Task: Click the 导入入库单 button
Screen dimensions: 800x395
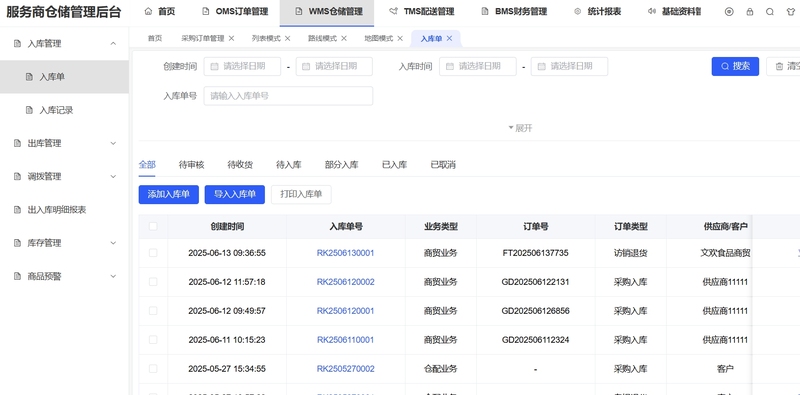Action: [235, 194]
